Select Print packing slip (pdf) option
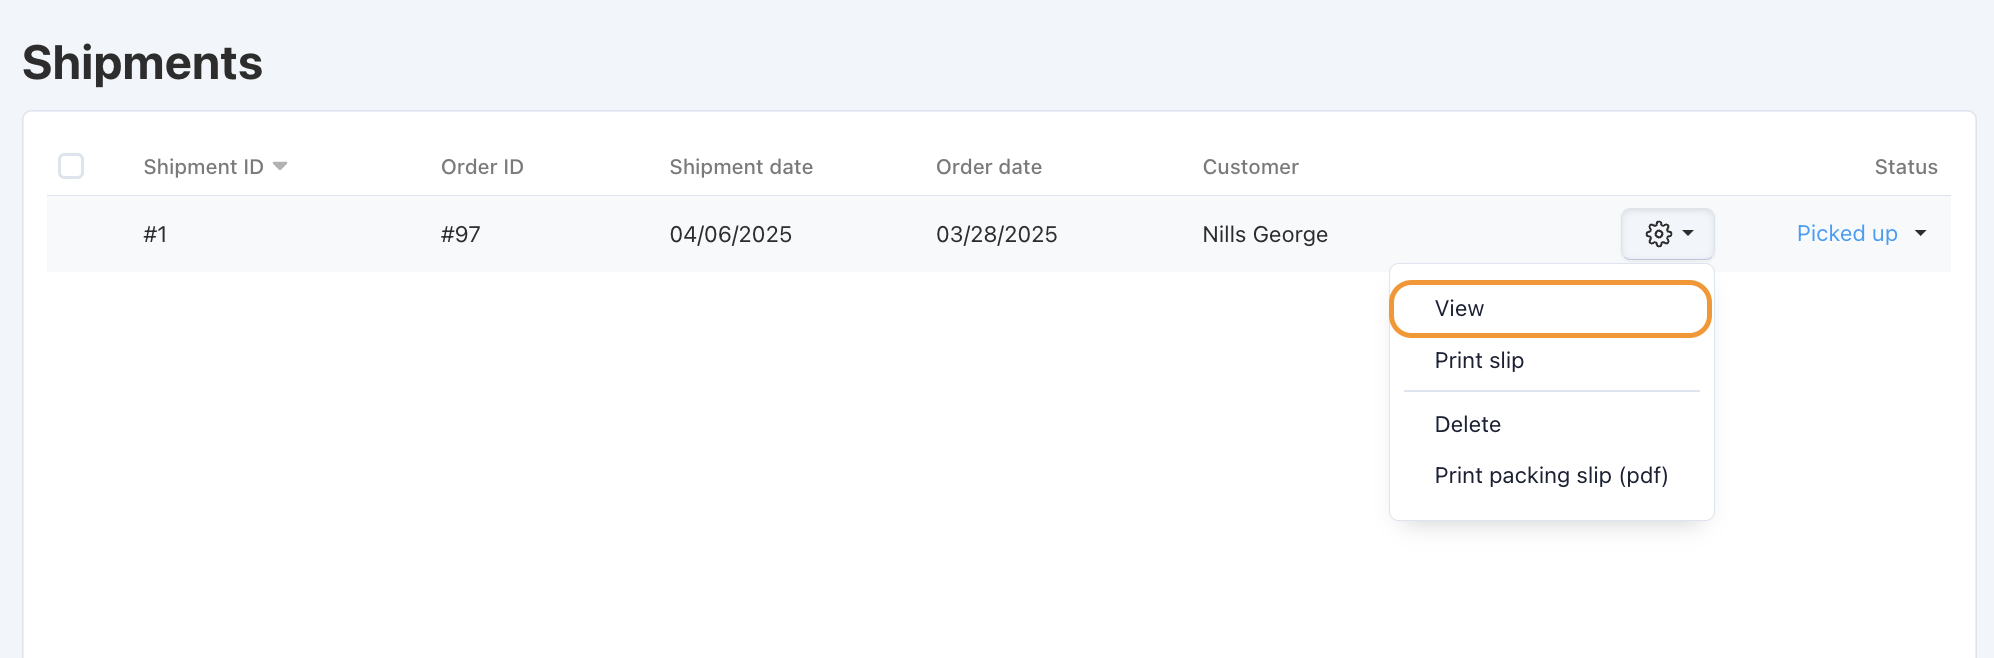Image resolution: width=1994 pixels, height=658 pixels. coord(1551,475)
